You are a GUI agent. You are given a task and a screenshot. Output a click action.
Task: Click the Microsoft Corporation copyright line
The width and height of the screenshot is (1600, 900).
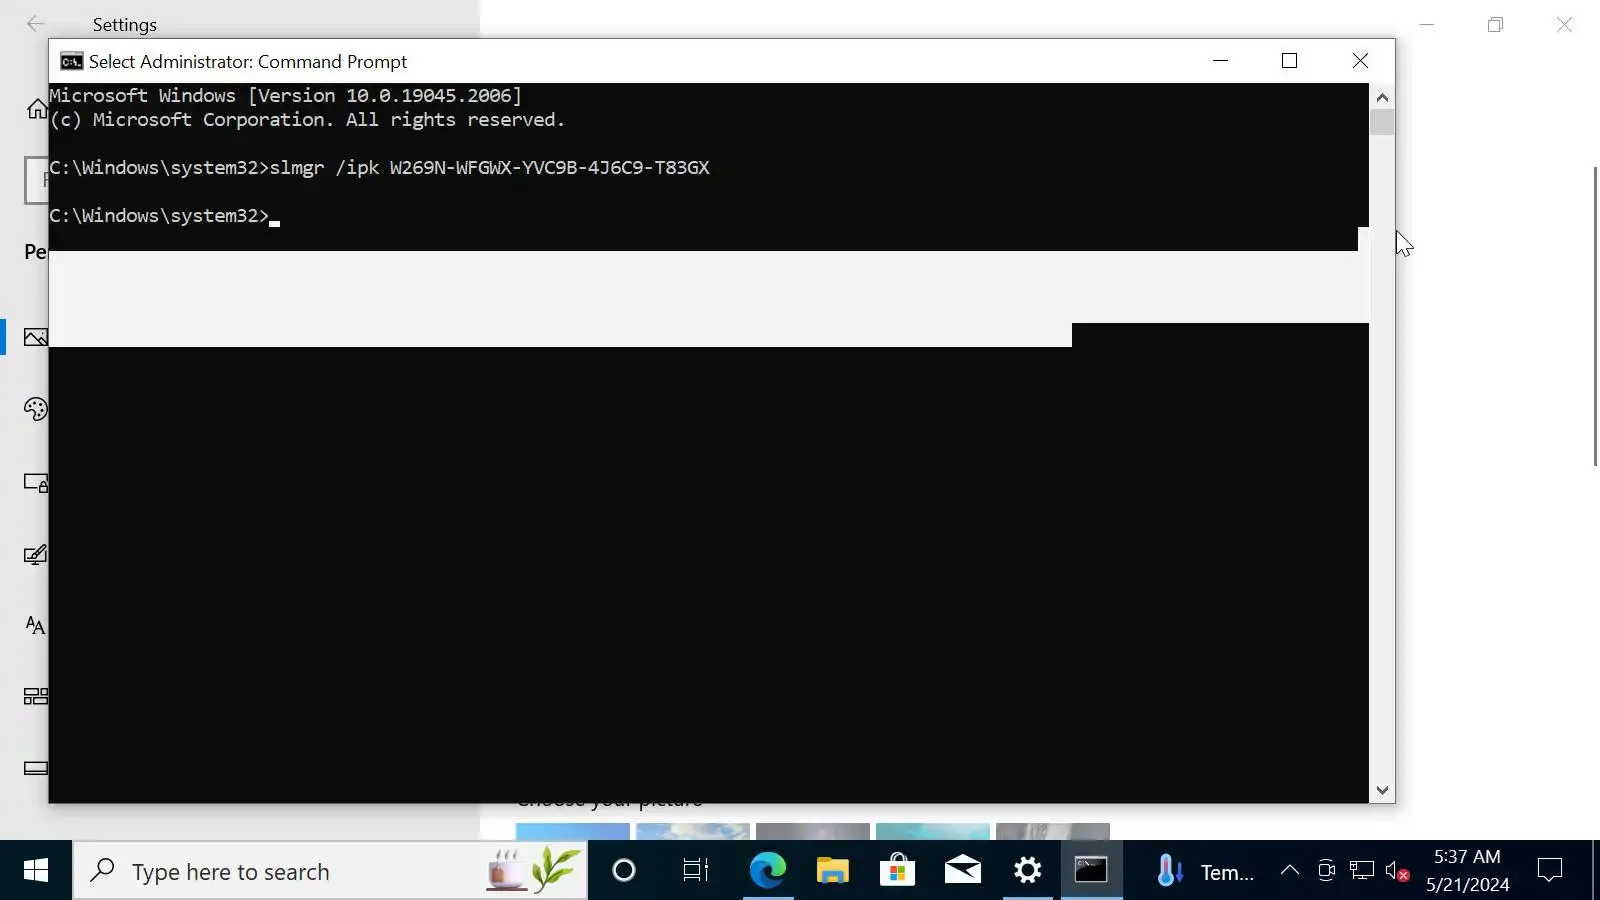[x=308, y=120]
